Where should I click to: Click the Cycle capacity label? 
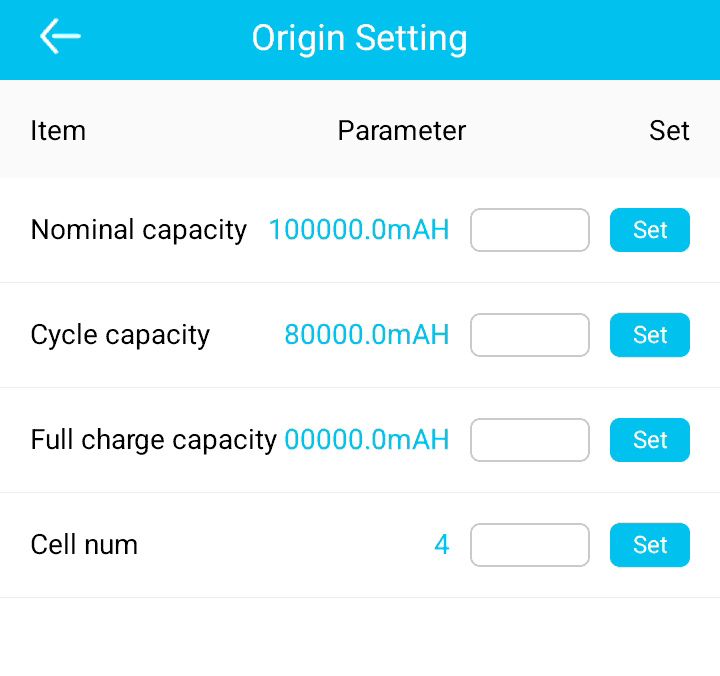coord(120,335)
